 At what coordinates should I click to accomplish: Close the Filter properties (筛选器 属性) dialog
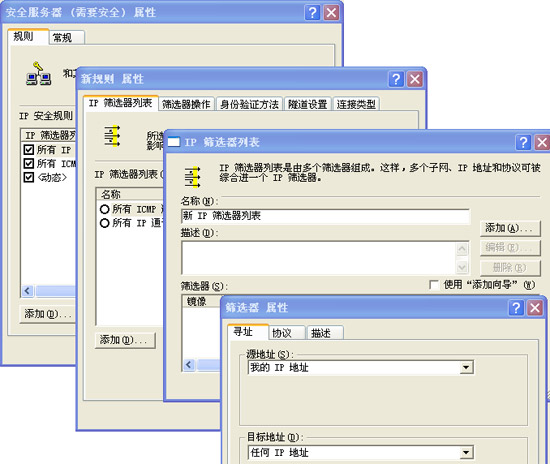[535, 308]
